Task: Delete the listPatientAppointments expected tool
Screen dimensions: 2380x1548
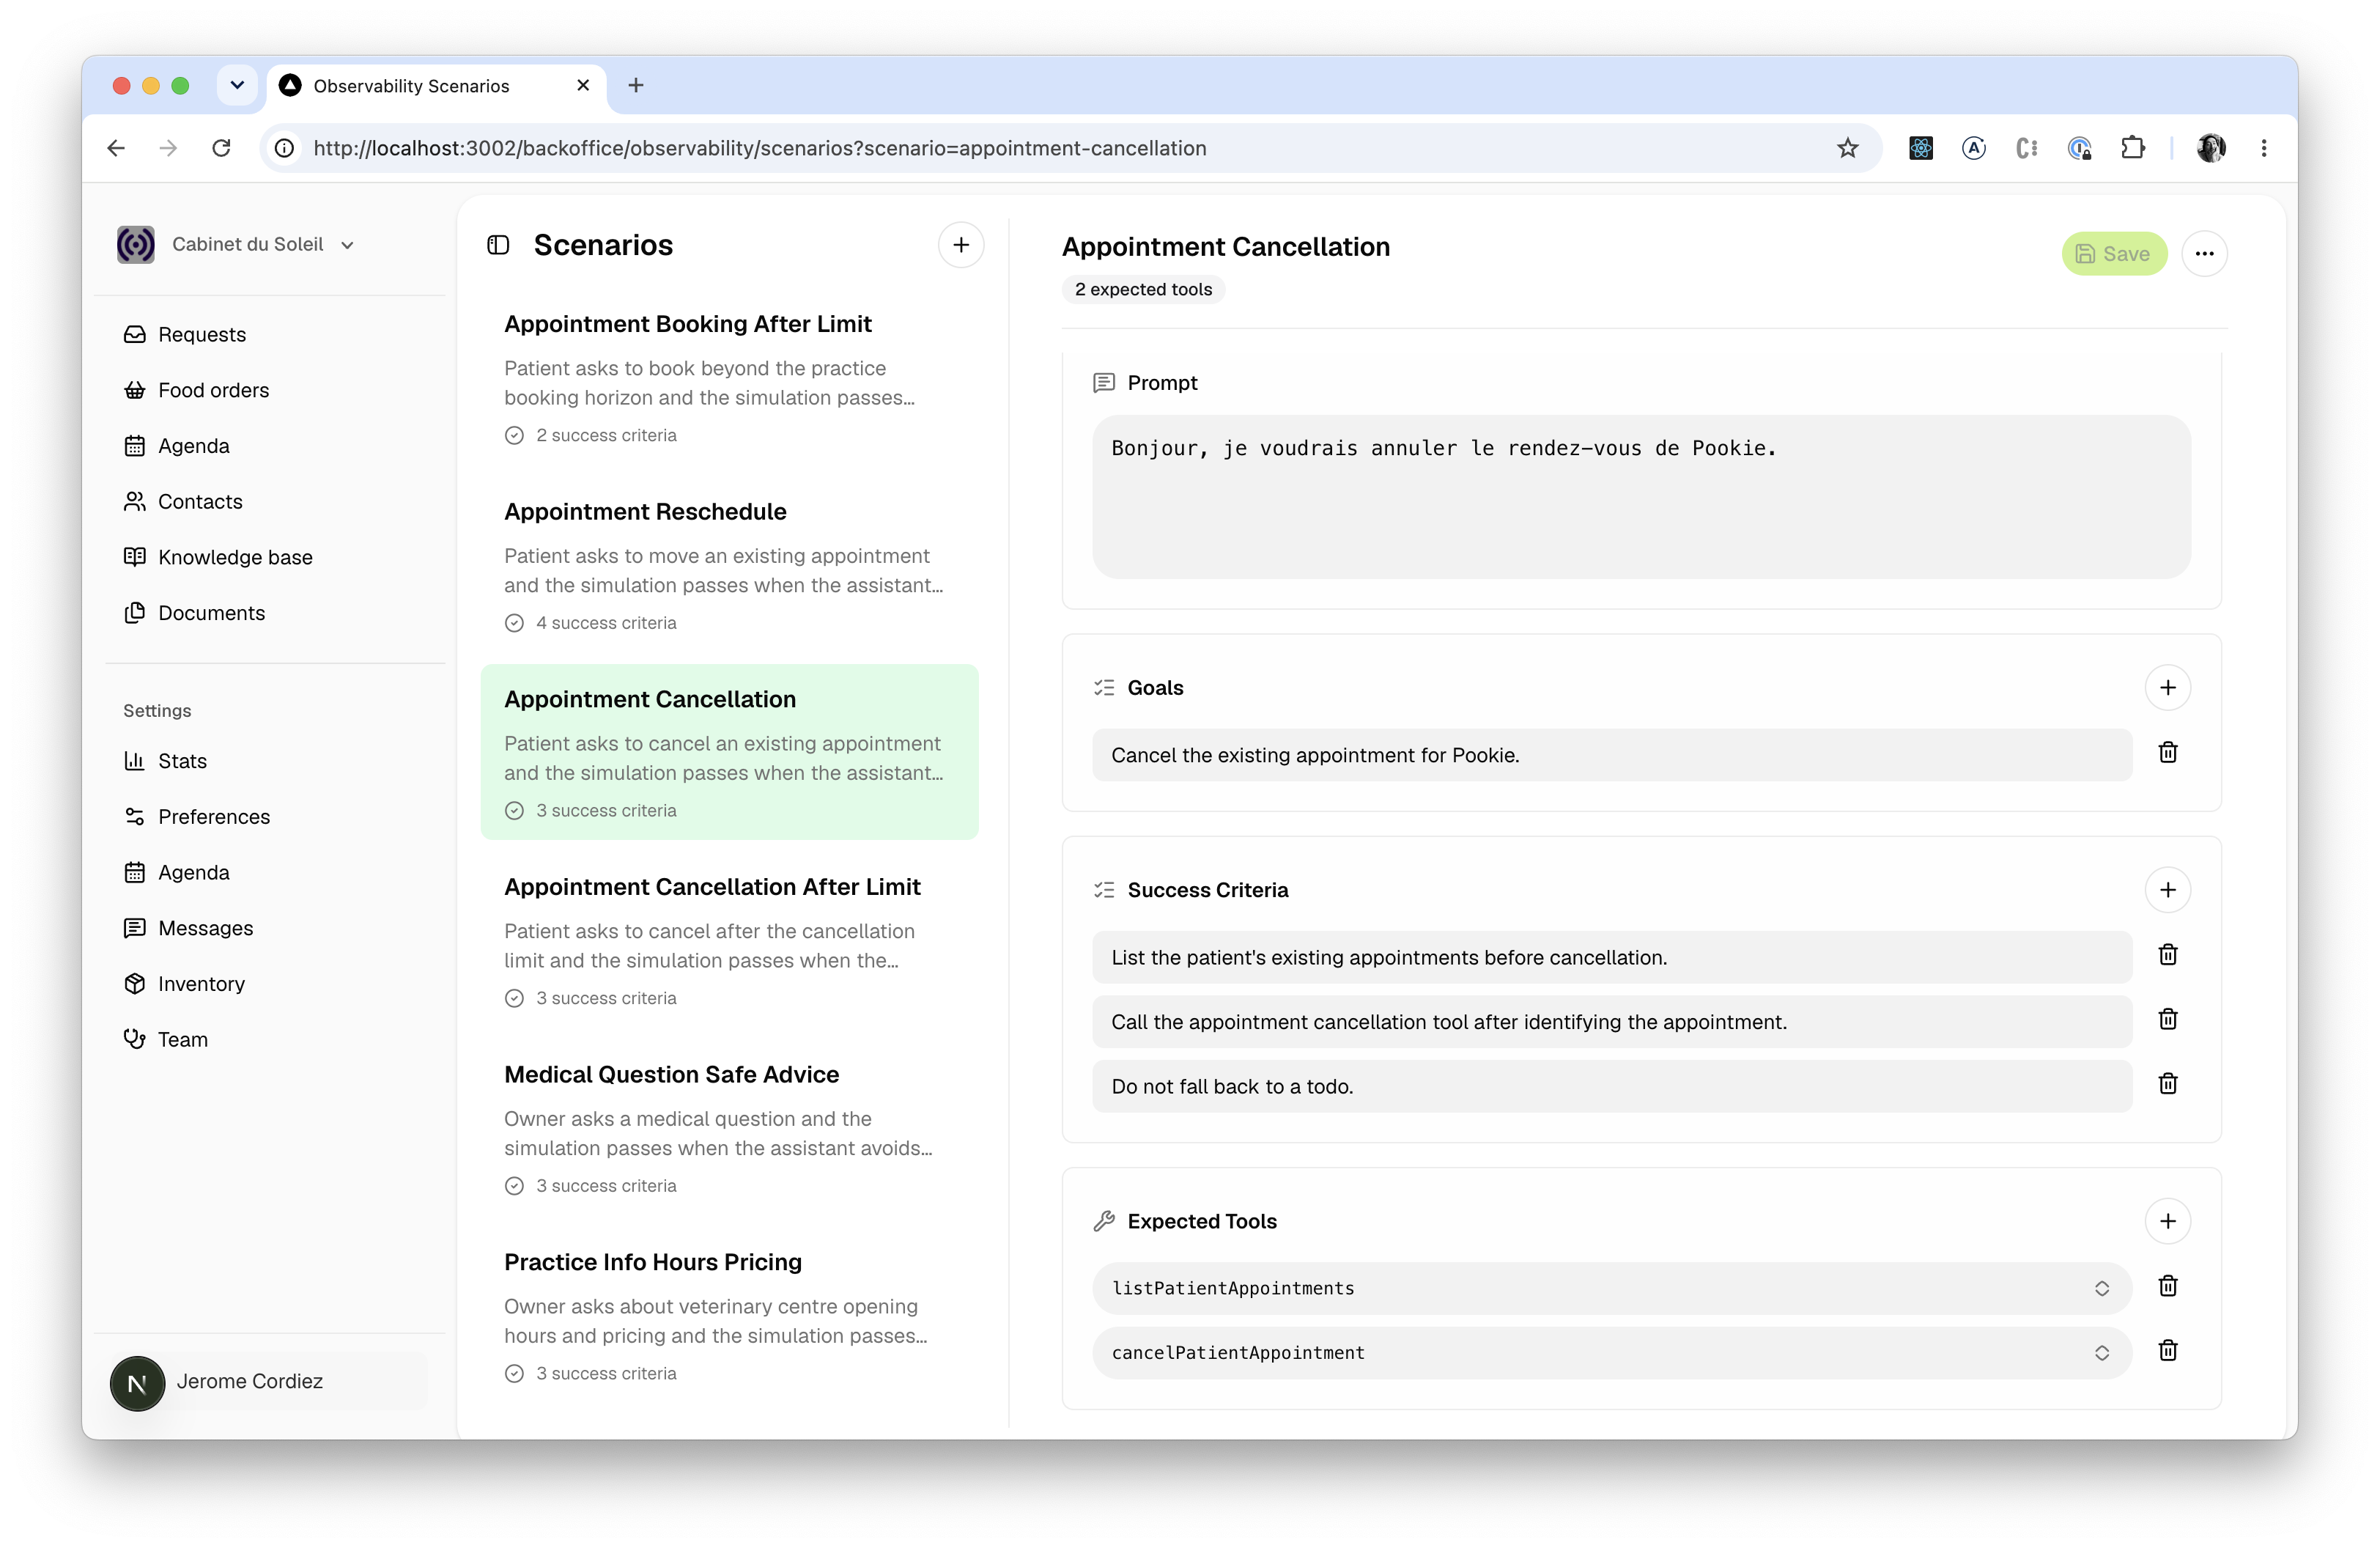Action: pos(2167,1287)
